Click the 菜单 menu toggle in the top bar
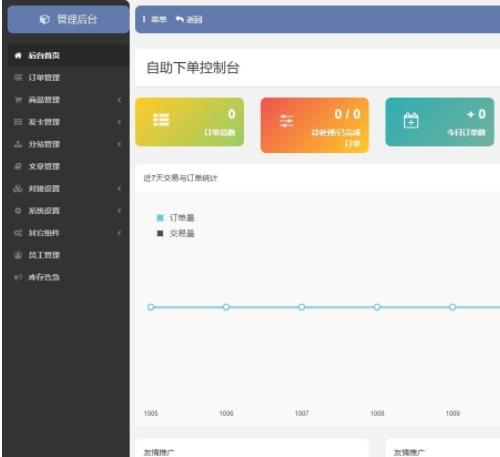This screenshot has width=500, height=457. pyautogui.click(x=154, y=20)
